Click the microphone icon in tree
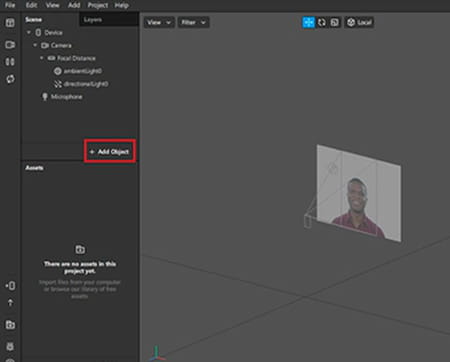The height and width of the screenshot is (362, 450). (45, 97)
